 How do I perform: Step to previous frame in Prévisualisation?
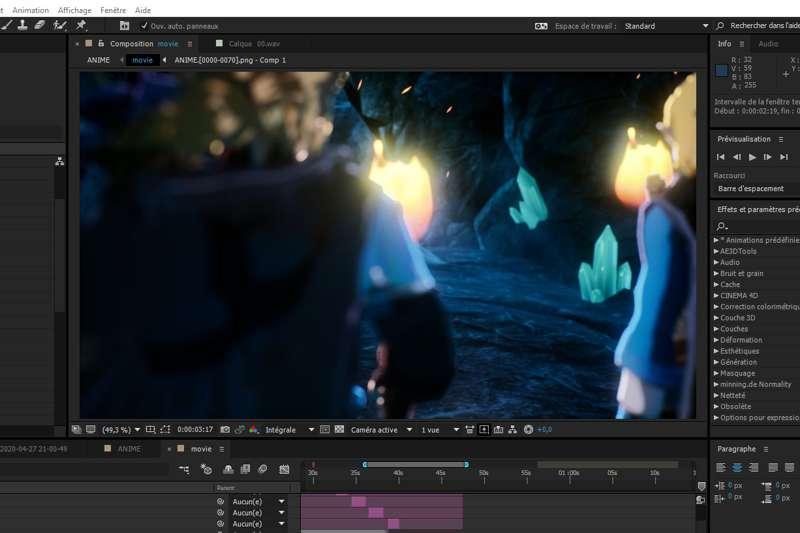[x=737, y=157]
